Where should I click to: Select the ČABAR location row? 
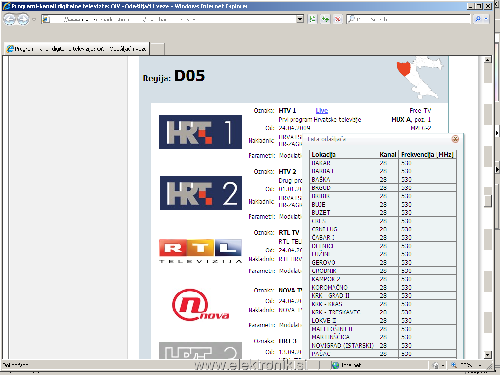pyautogui.click(x=382, y=238)
